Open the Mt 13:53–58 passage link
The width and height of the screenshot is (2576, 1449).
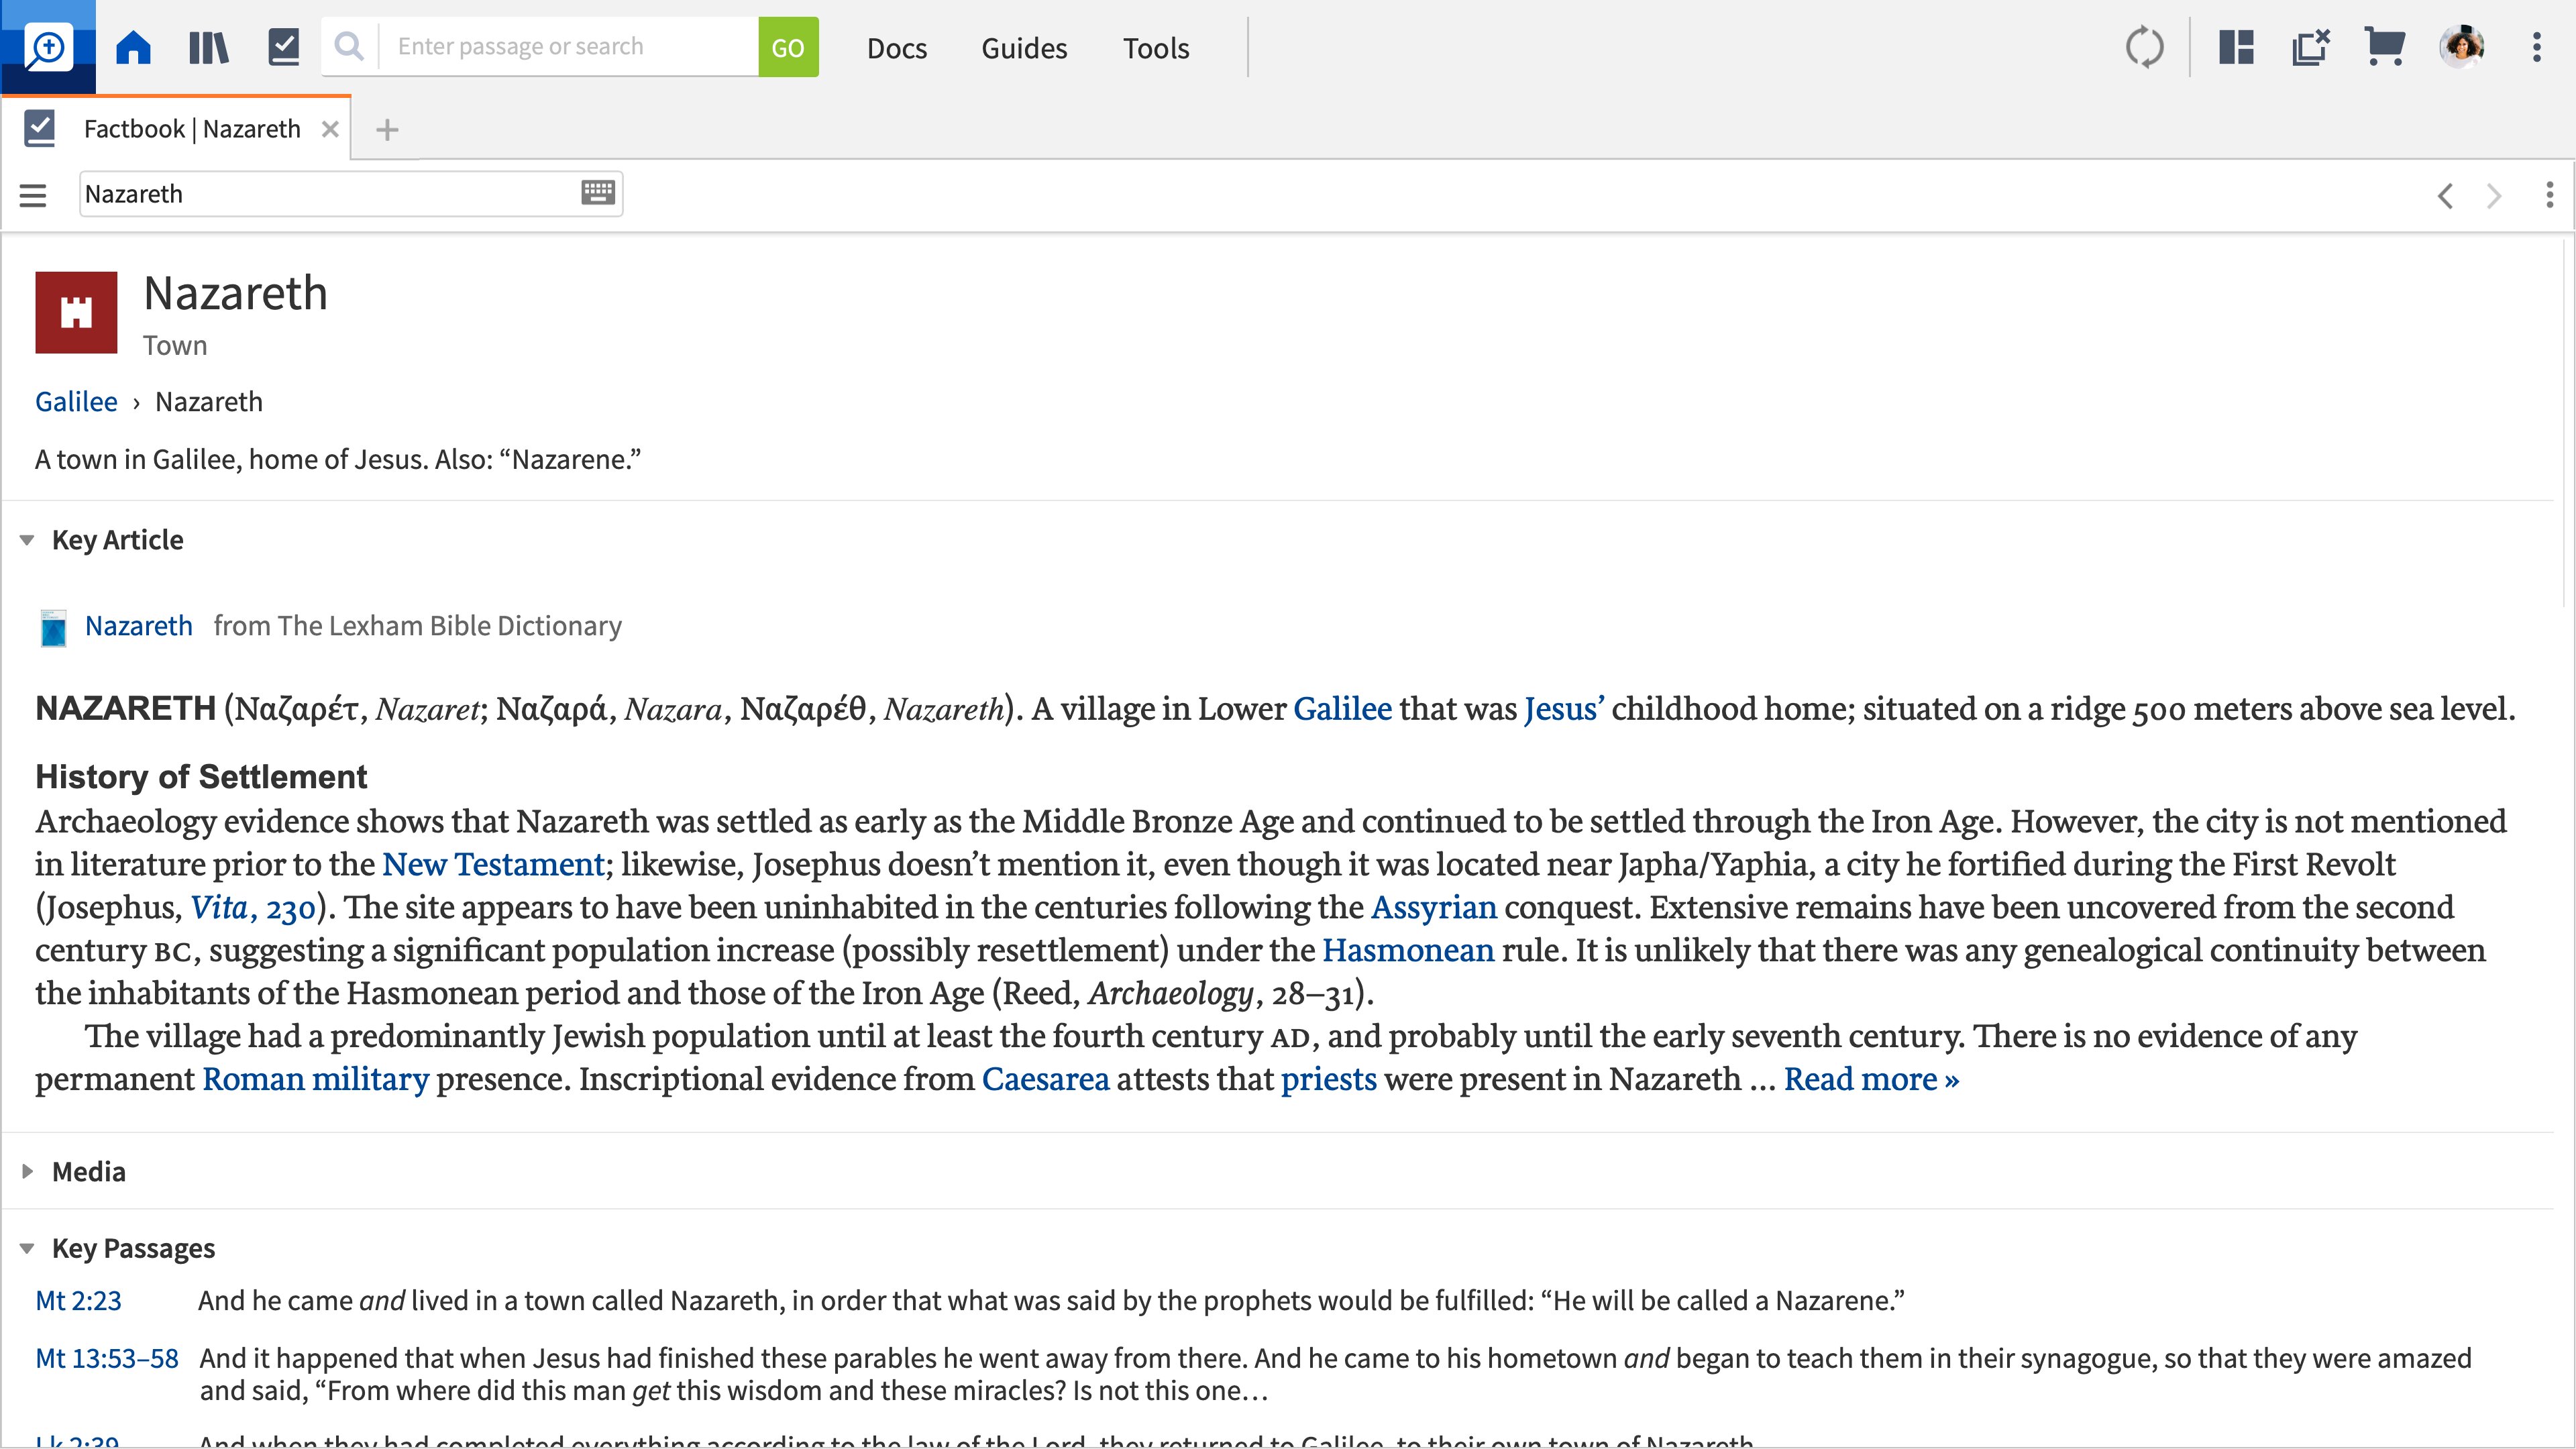107,1359
